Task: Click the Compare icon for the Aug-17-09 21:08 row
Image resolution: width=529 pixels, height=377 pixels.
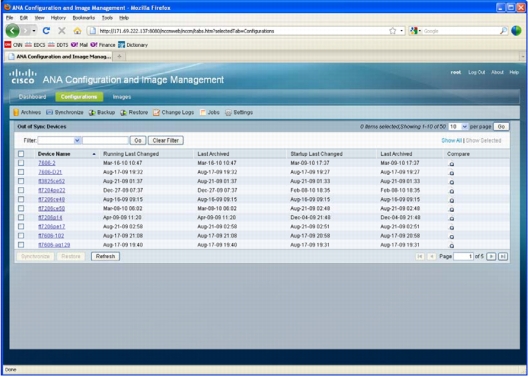Action: pos(451,237)
